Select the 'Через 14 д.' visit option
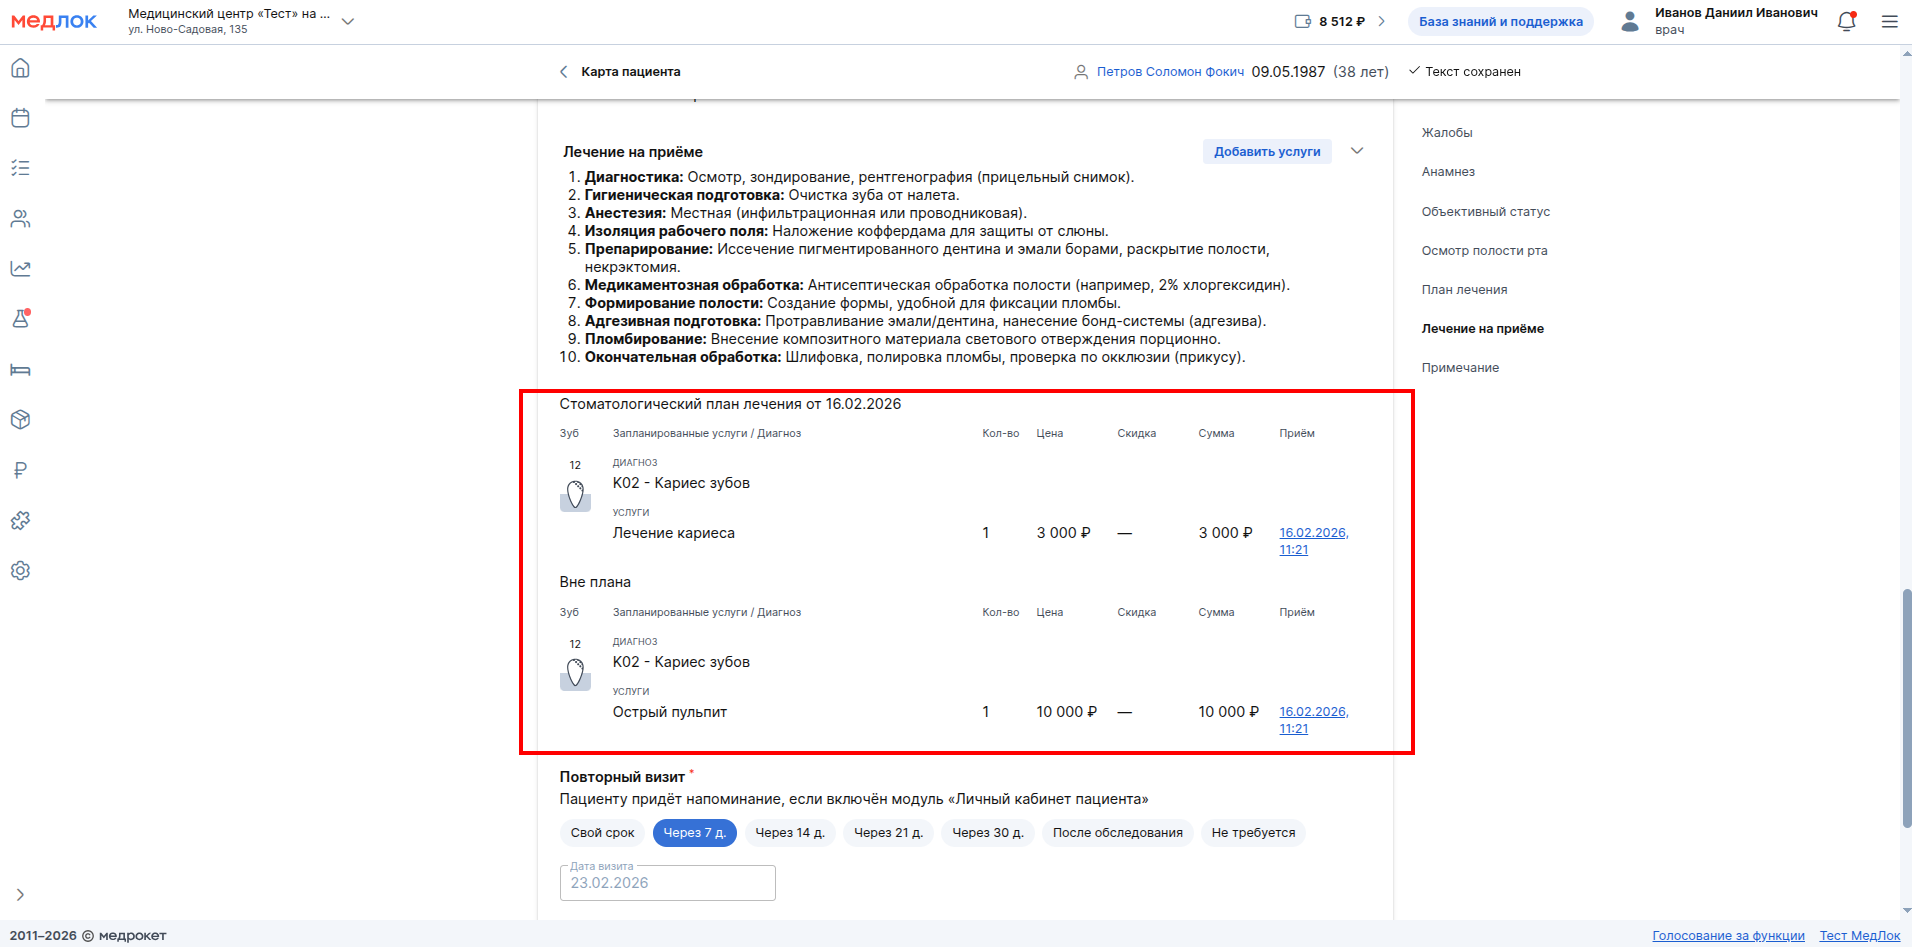Screen dimensions: 1912x947 pyautogui.click(x=789, y=833)
